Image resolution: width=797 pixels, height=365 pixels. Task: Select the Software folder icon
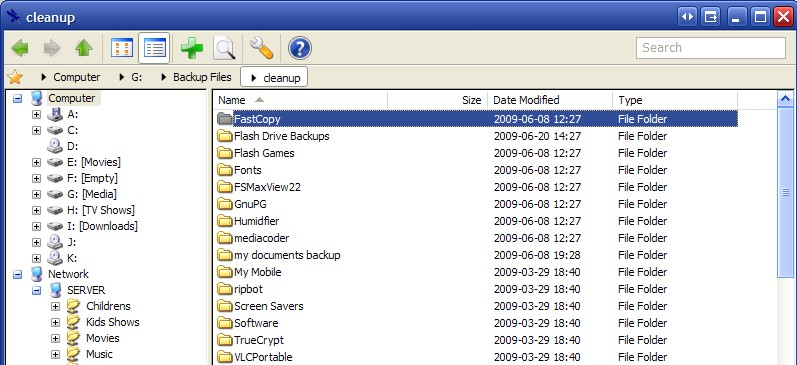225,323
